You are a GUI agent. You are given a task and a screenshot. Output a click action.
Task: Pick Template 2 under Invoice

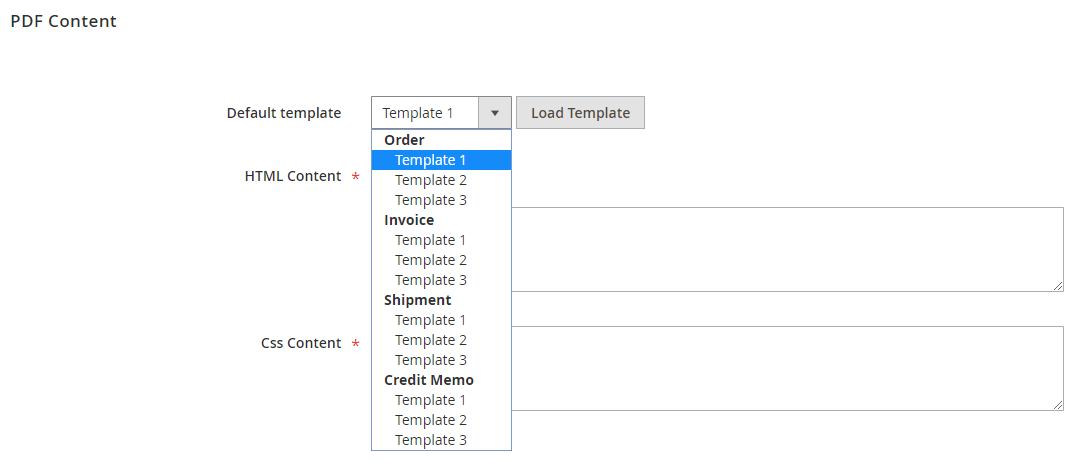pos(442,260)
